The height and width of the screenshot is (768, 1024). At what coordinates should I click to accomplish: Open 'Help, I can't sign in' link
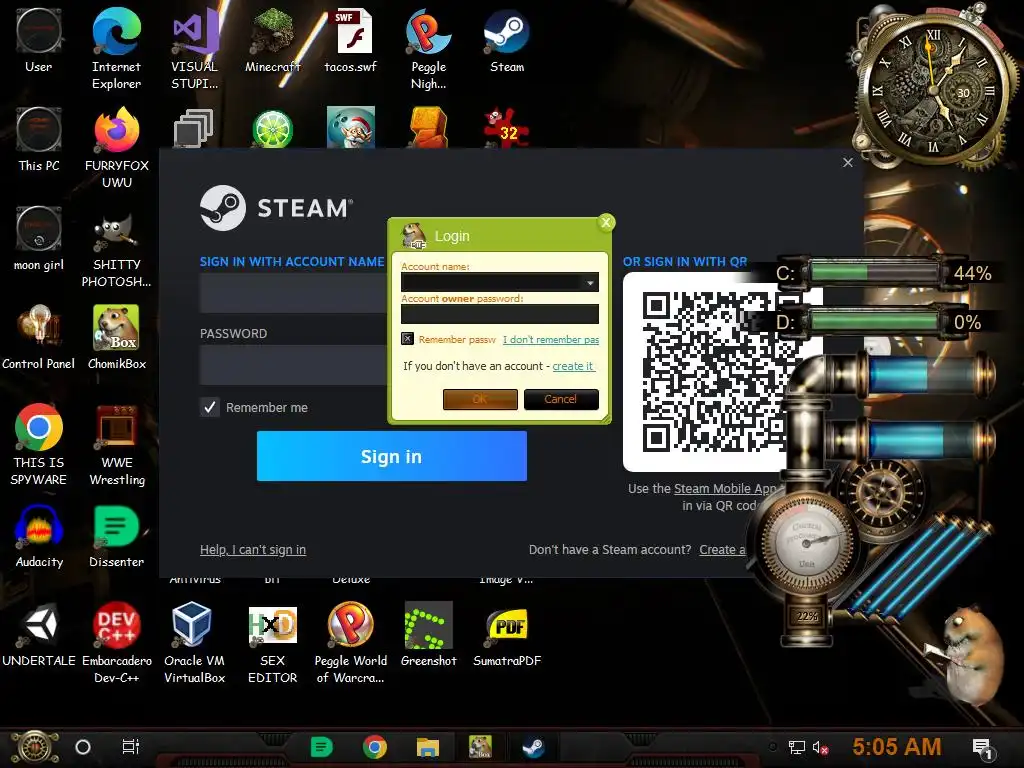pos(253,550)
